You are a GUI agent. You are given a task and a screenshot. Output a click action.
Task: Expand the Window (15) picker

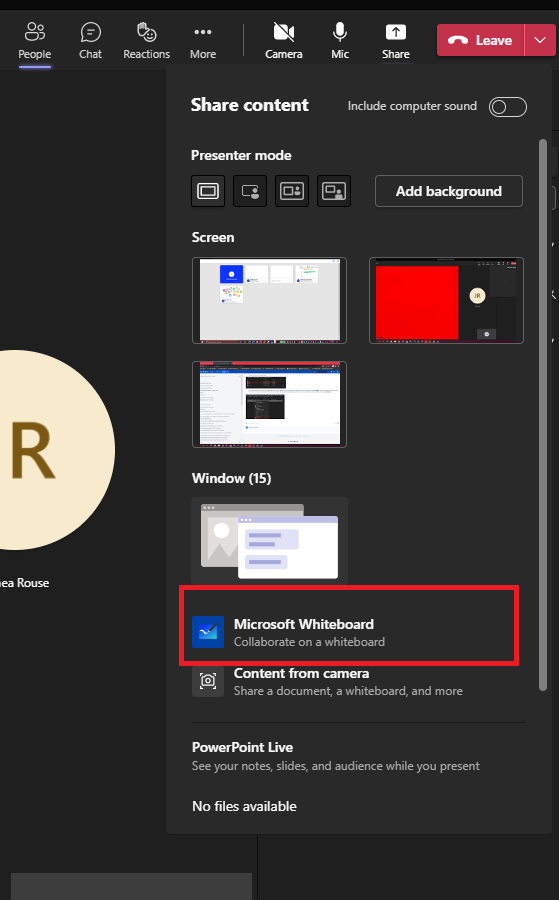(x=269, y=541)
